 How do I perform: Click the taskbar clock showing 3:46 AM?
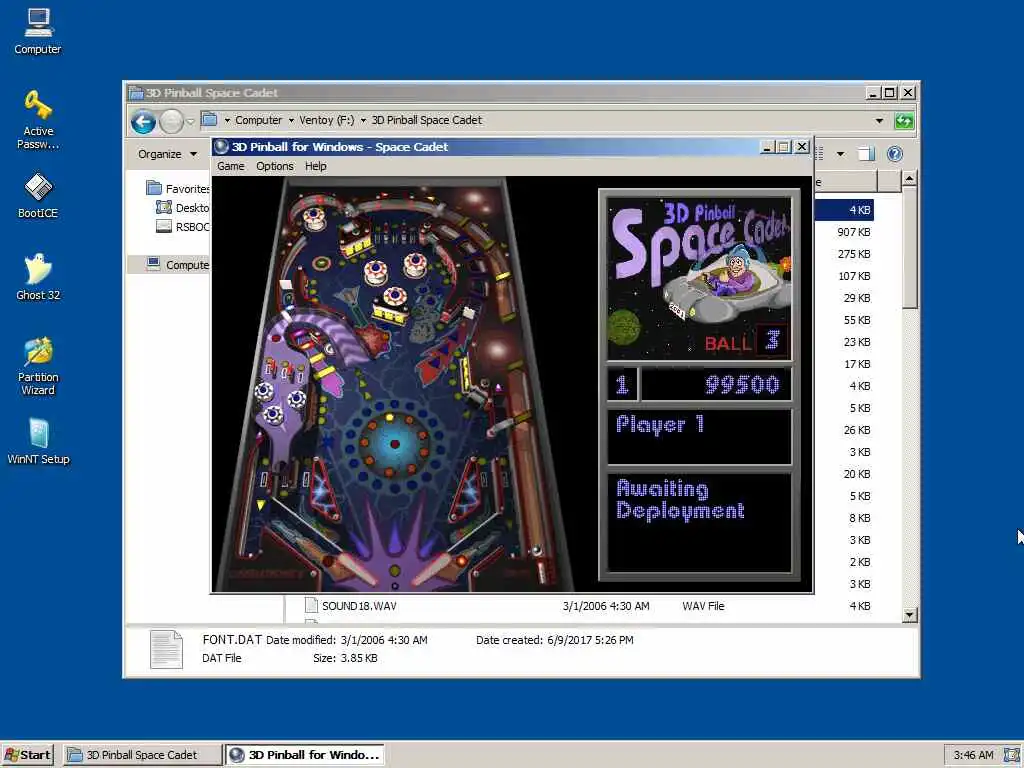click(973, 755)
